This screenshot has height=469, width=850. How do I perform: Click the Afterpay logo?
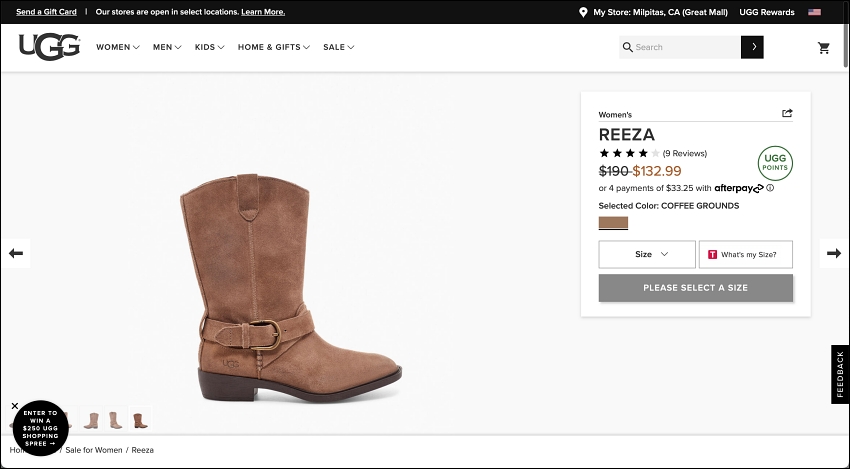click(738, 188)
